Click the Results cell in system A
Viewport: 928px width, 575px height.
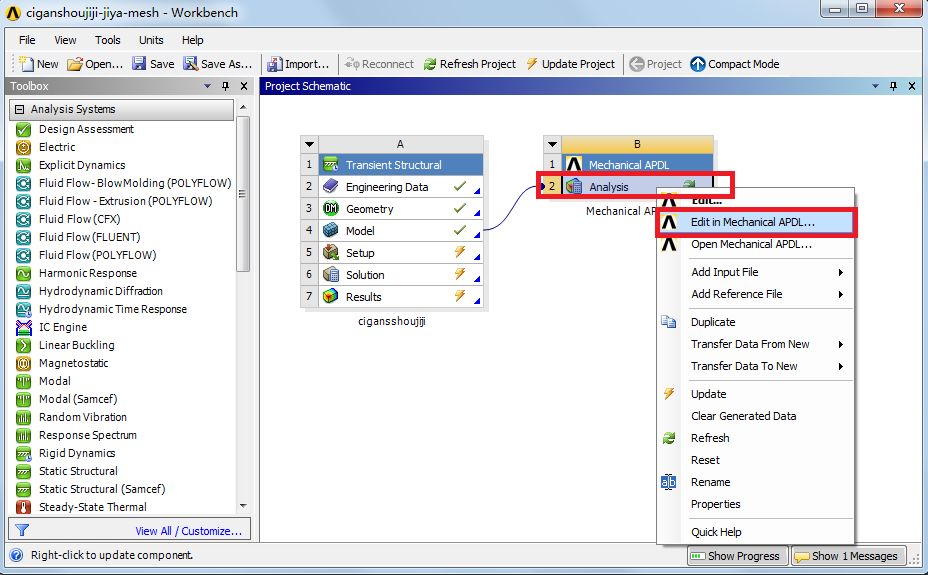[x=401, y=296]
